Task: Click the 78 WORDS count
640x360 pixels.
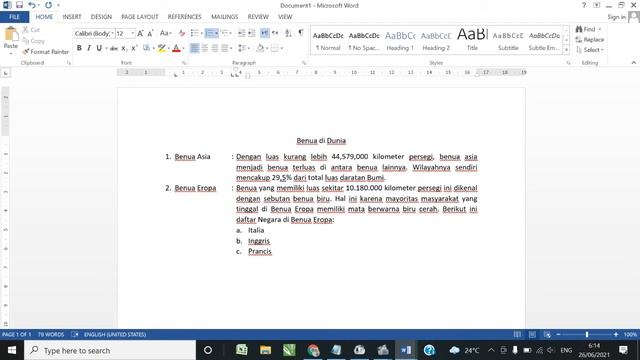Action: tap(51, 334)
